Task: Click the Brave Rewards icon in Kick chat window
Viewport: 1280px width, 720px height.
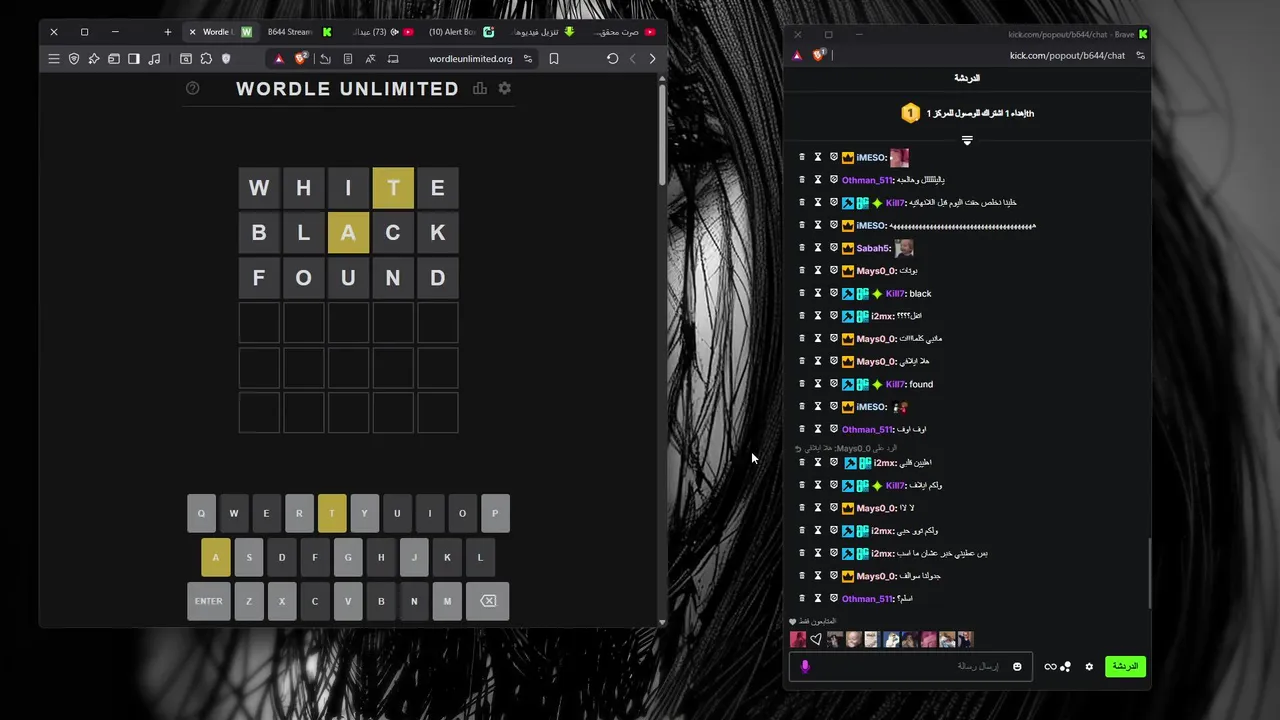Action: pos(797,55)
